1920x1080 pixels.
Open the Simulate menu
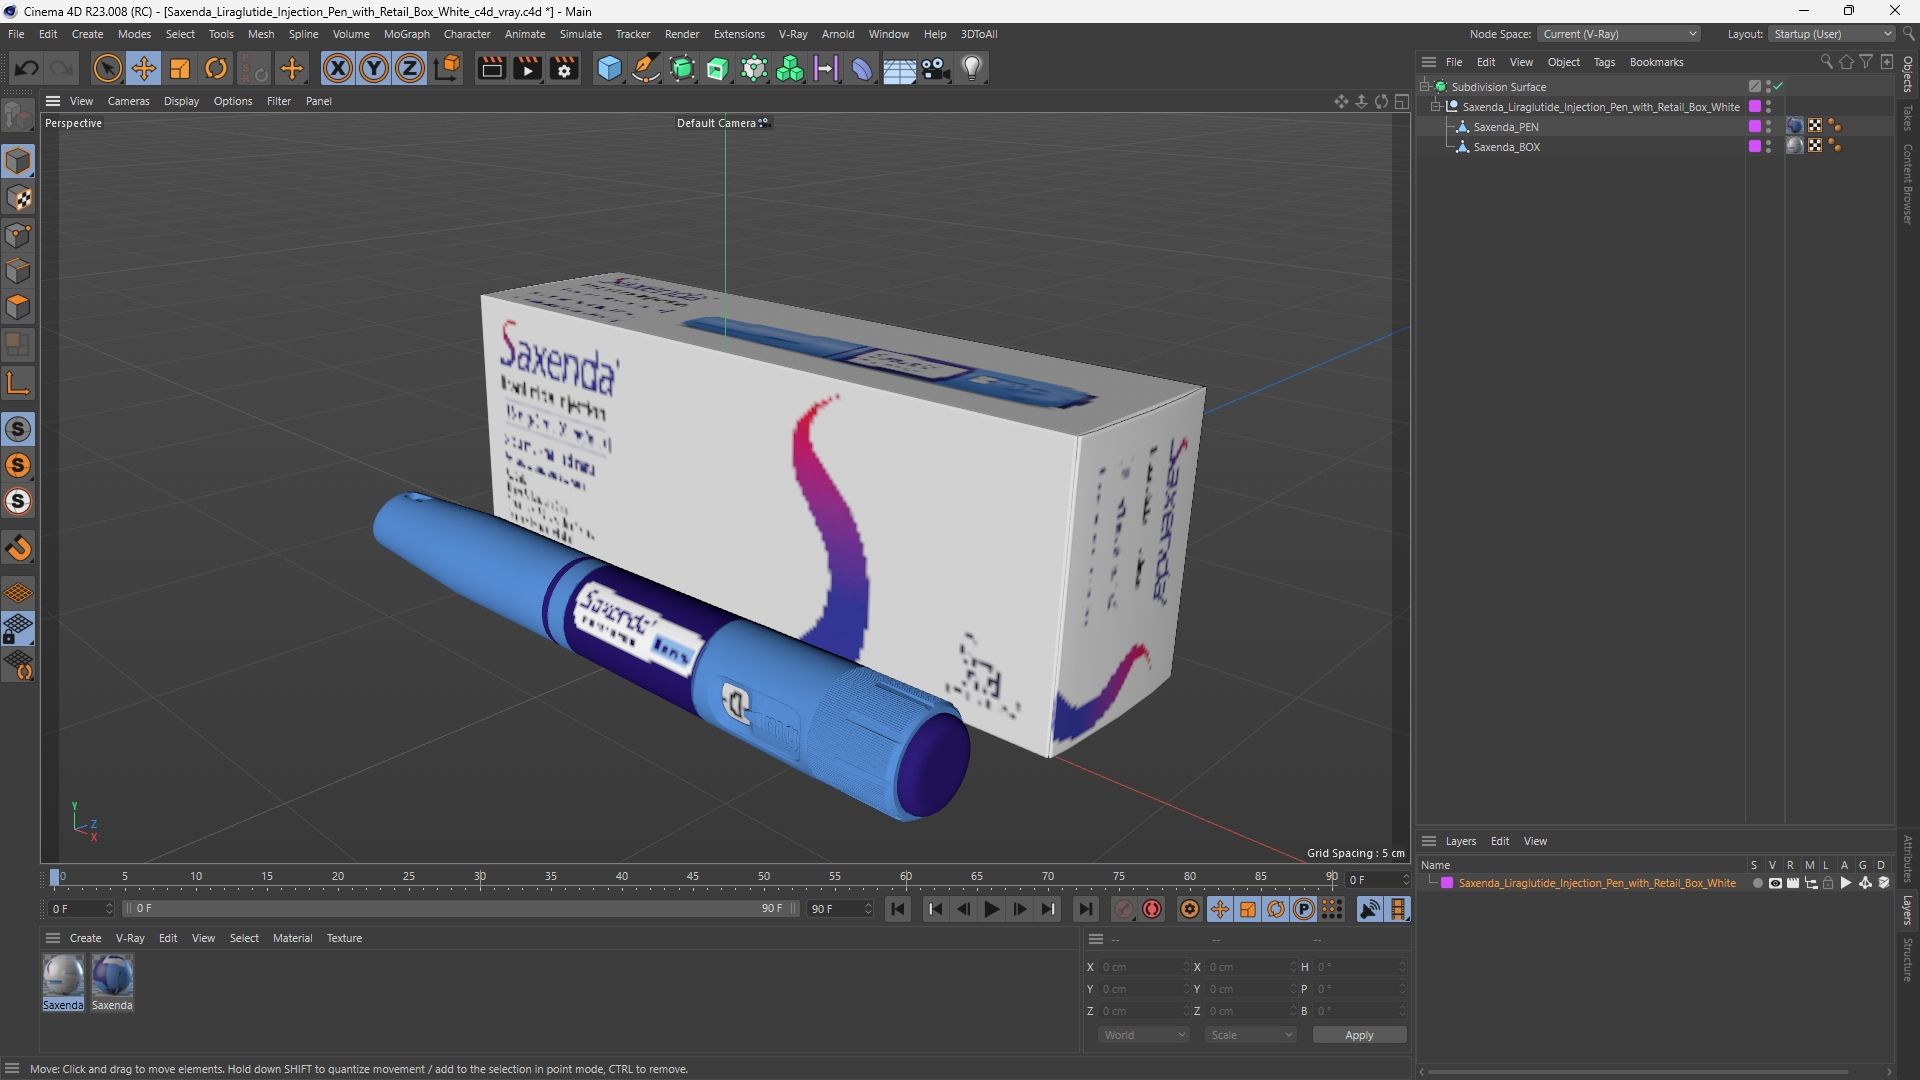(x=581, y=34)
